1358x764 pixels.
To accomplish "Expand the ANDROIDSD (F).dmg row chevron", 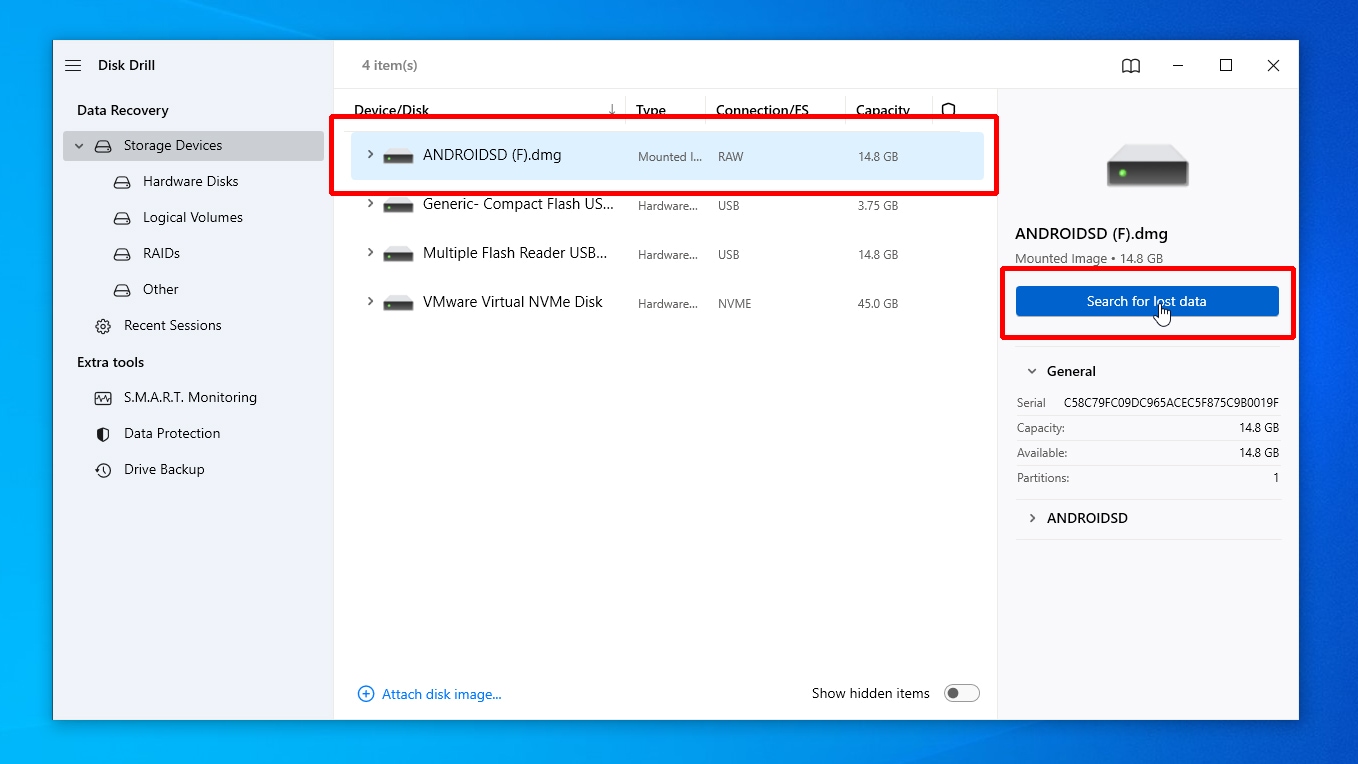I will tap(370, 155).
